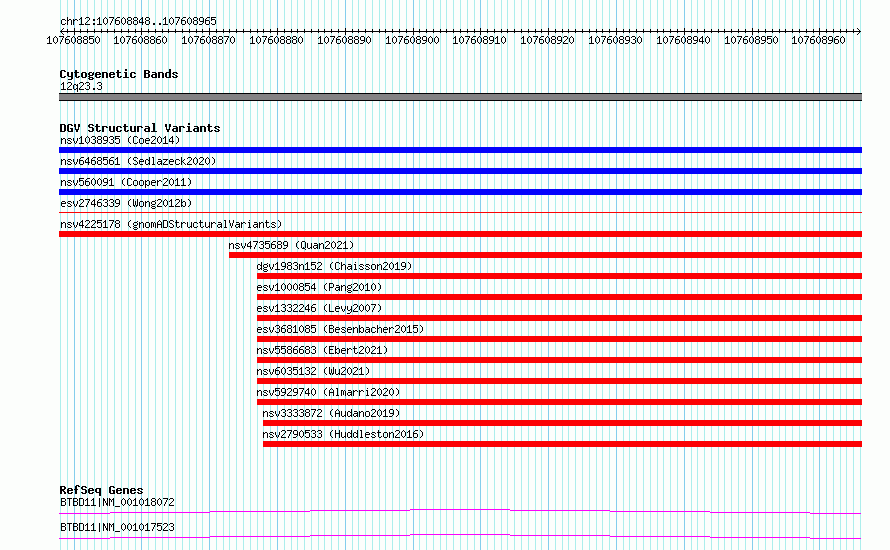
Task: Open variant nsv560091 (Cooper2011) label
Action: 126,182
